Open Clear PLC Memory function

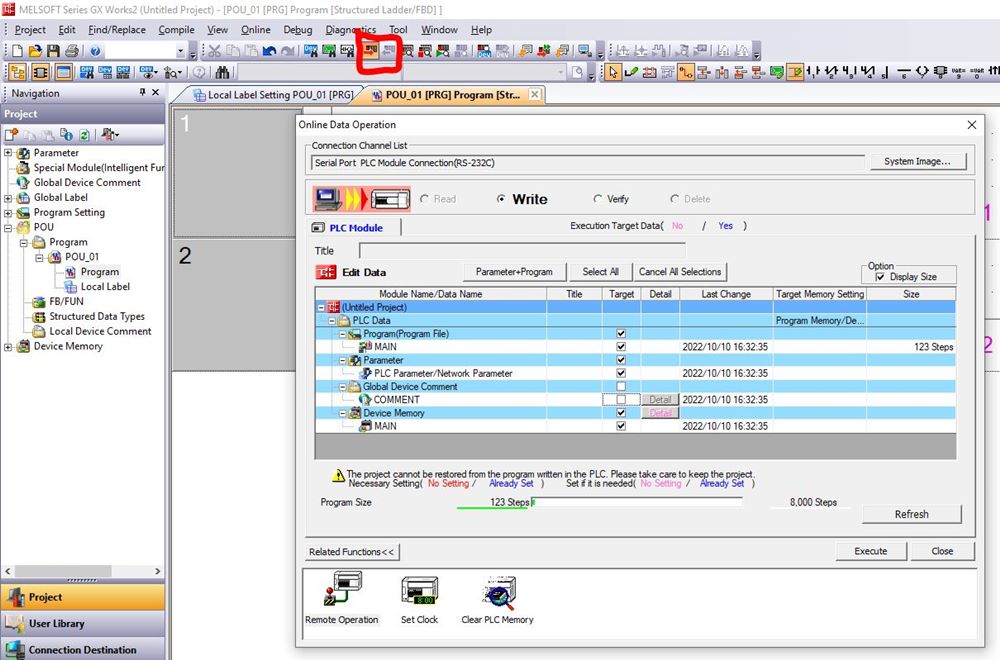[x=497, y=599]
